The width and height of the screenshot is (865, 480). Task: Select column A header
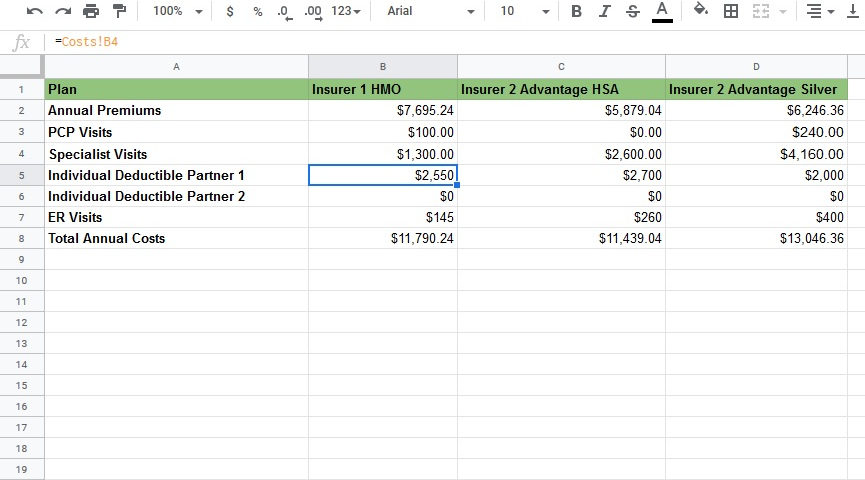pos(177,67)
